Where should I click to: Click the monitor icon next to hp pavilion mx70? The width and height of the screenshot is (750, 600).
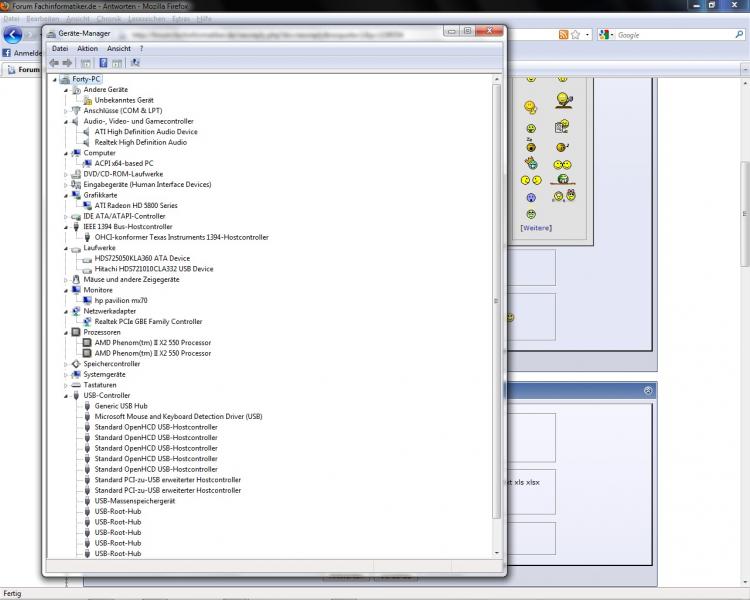click(x=88, y=300)
